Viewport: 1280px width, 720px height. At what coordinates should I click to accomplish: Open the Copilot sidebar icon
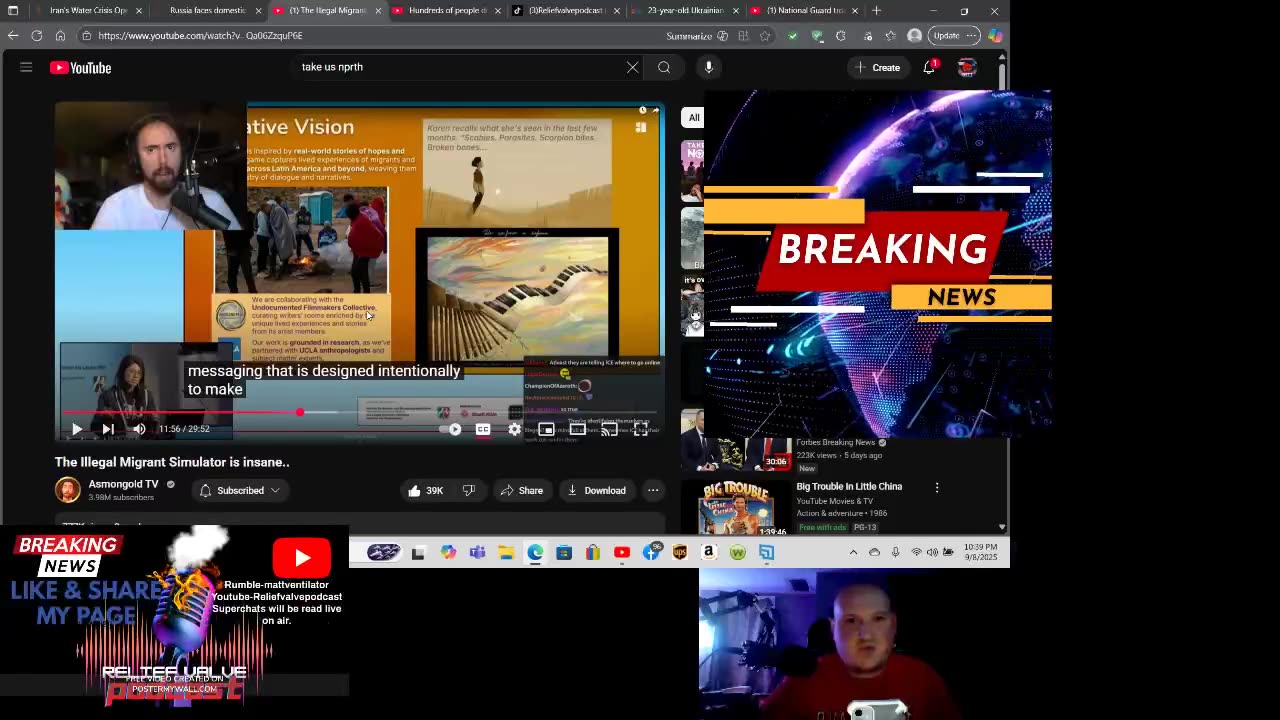995,36
